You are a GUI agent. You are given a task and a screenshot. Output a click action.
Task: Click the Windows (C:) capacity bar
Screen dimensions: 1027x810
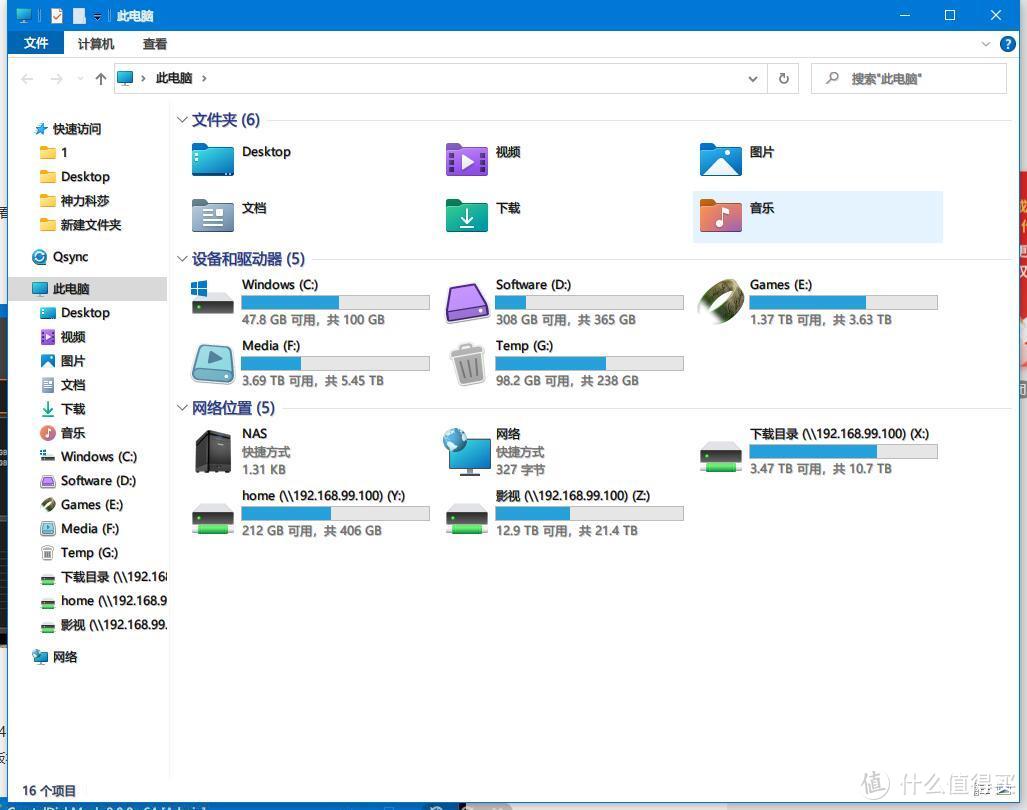(335, 303)
